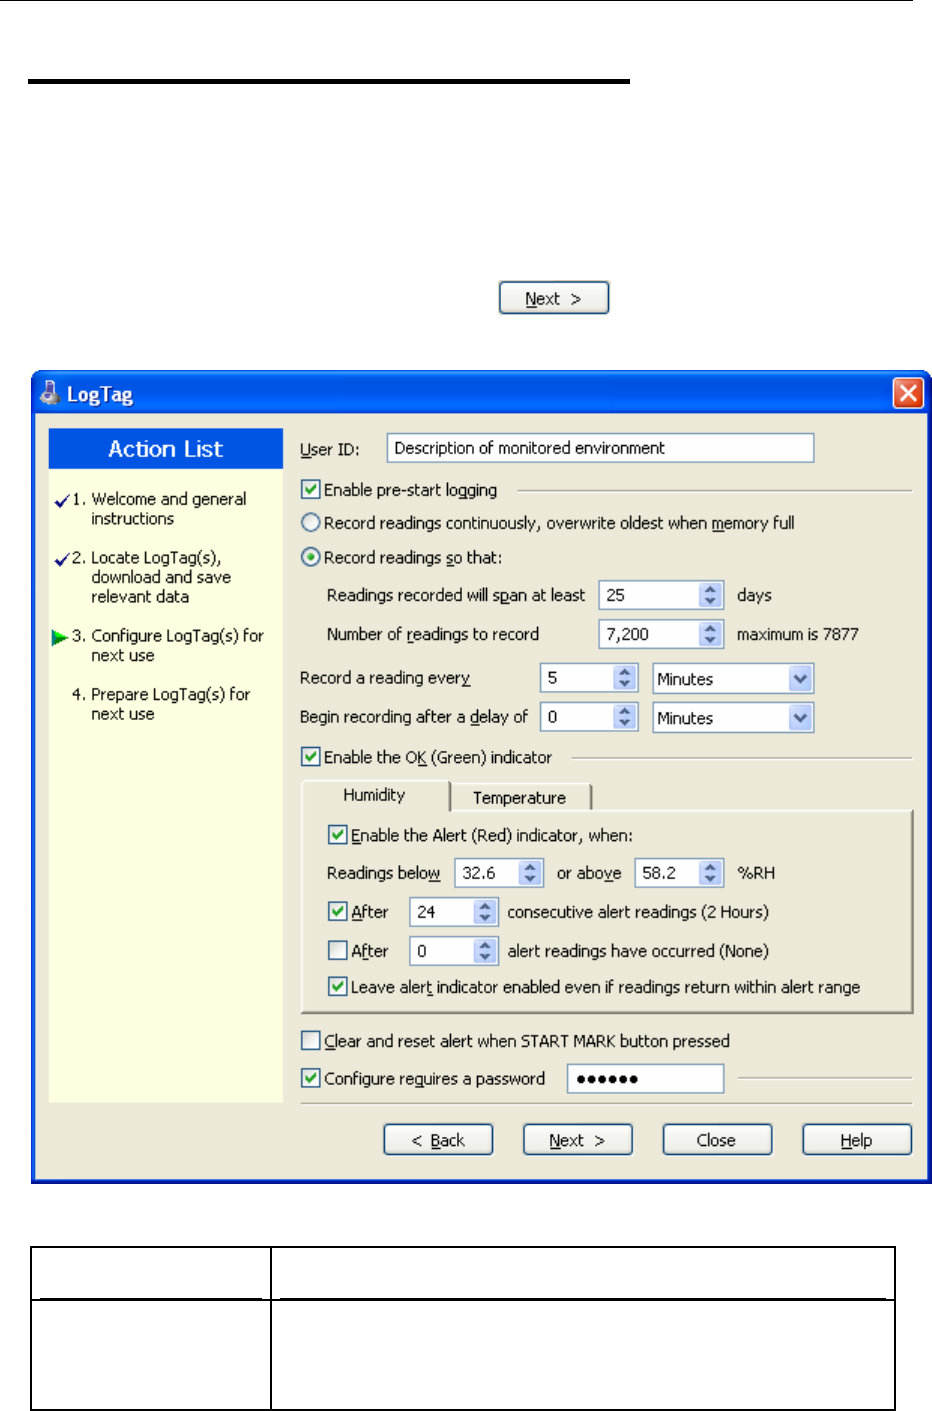Click the green arrow current step marker
This screenshot has height=1411, width=932.
tap(60, 637)
